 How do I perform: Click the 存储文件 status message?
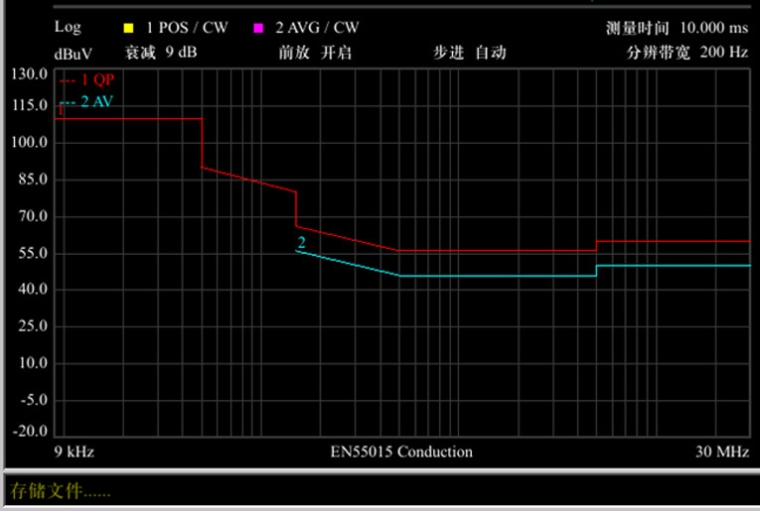[x=60, y=491]
